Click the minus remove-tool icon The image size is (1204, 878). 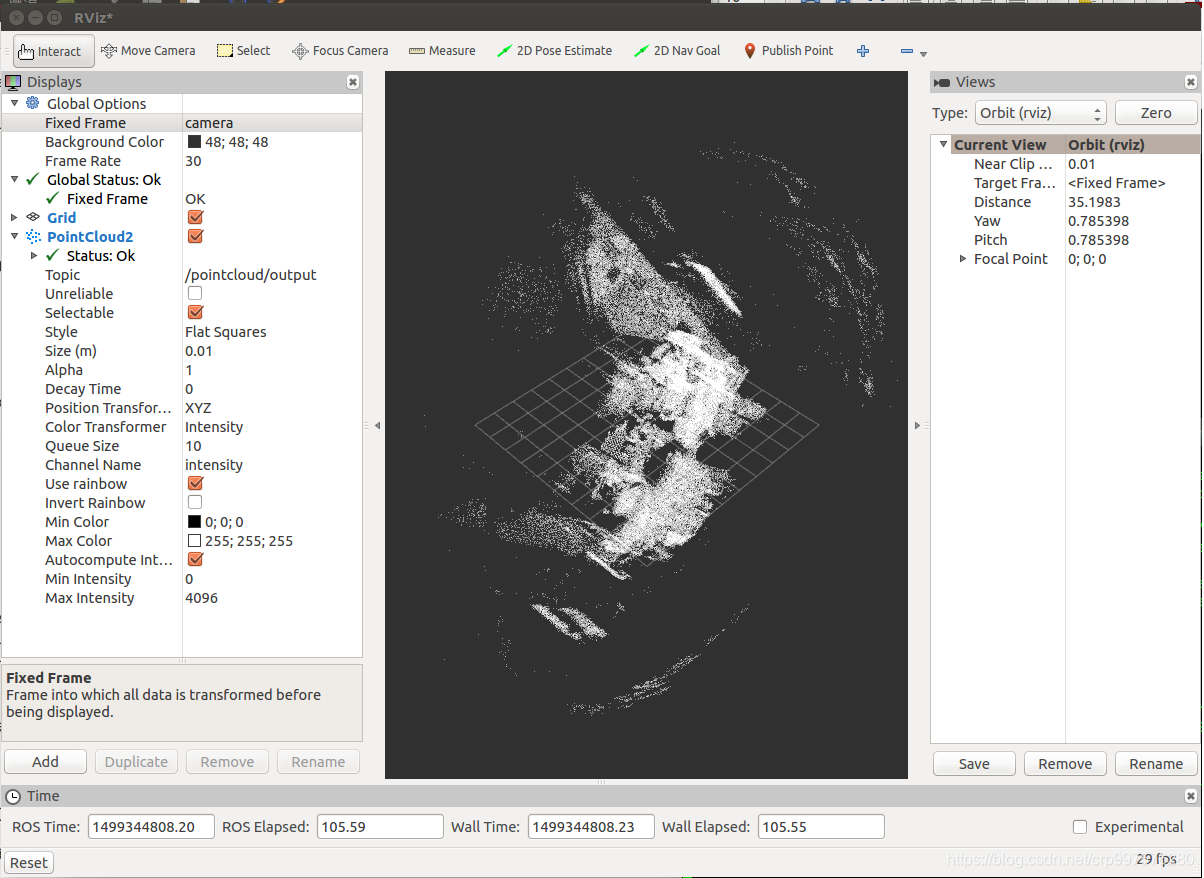[x=906, y=51]
